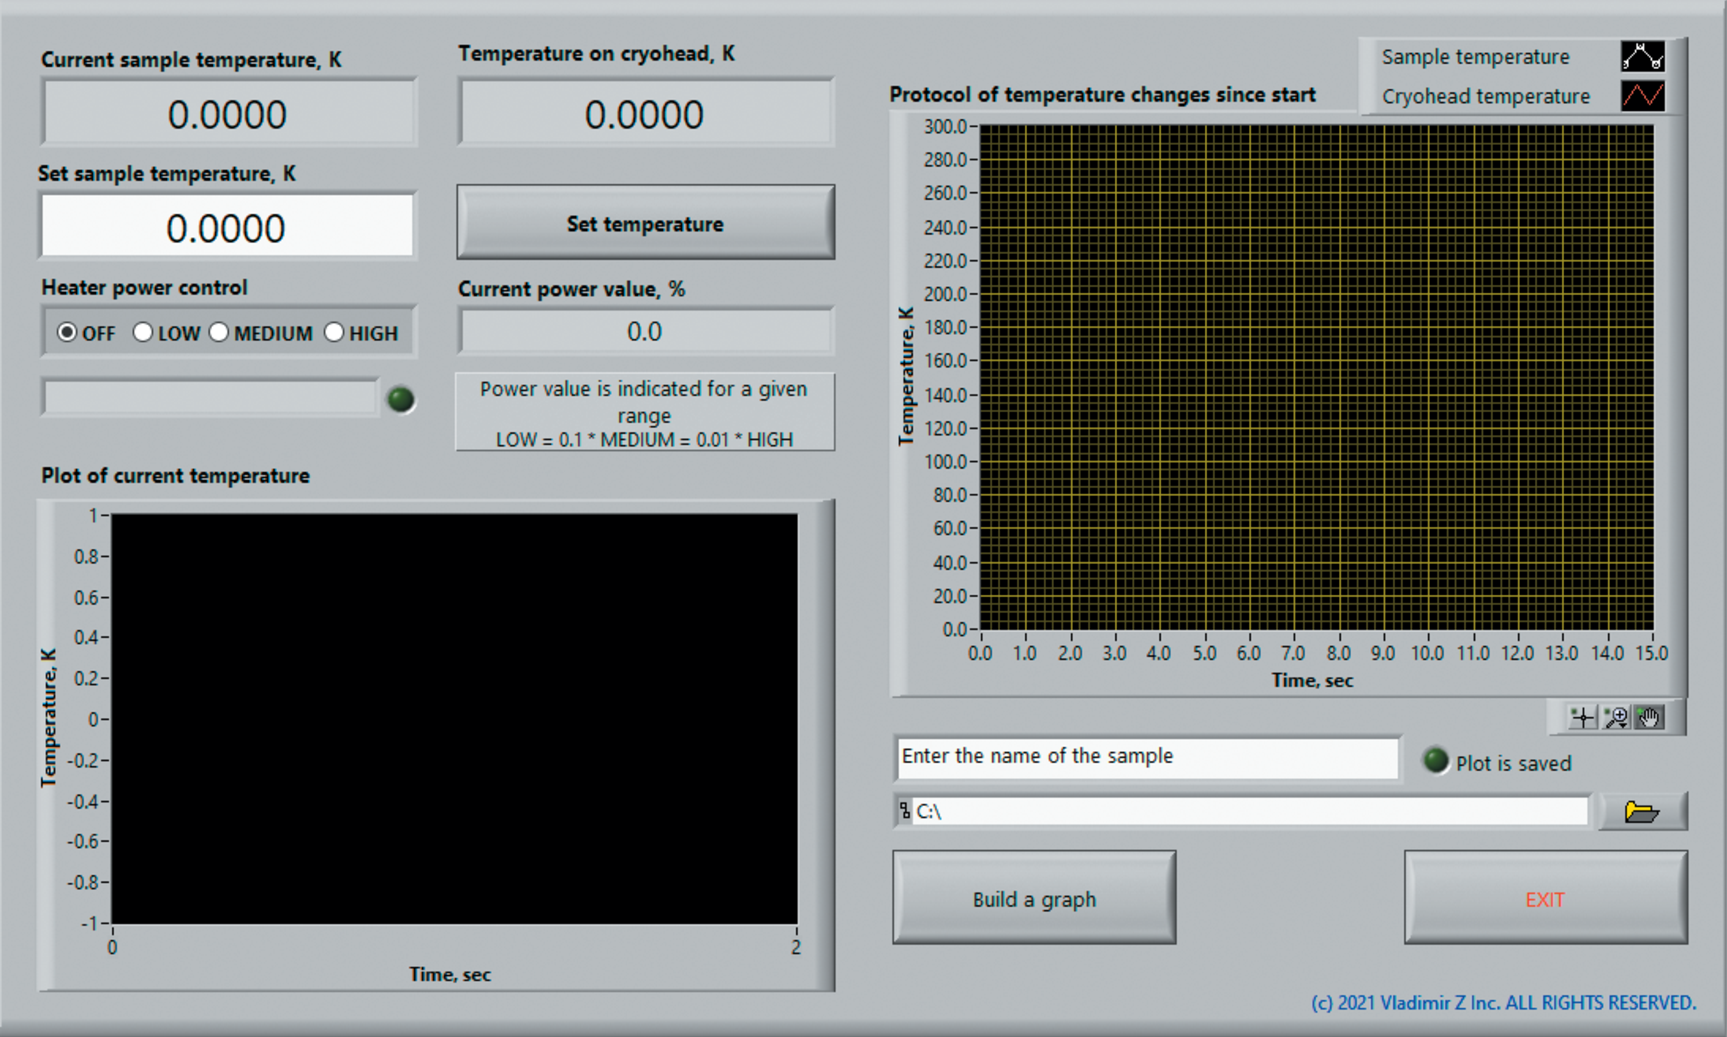
Task: Click the Plot is saved indicator LED
Action: 1435,761
